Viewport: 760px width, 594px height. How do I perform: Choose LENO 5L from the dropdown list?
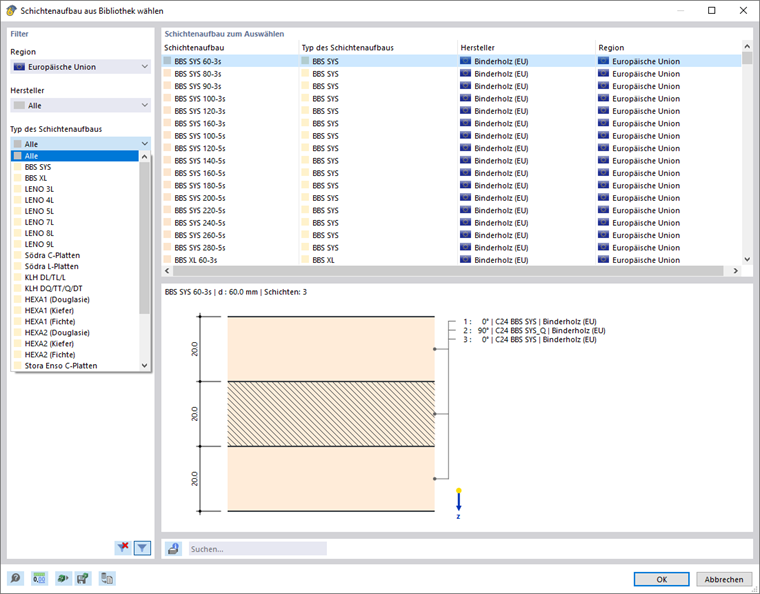click(75, 211)
